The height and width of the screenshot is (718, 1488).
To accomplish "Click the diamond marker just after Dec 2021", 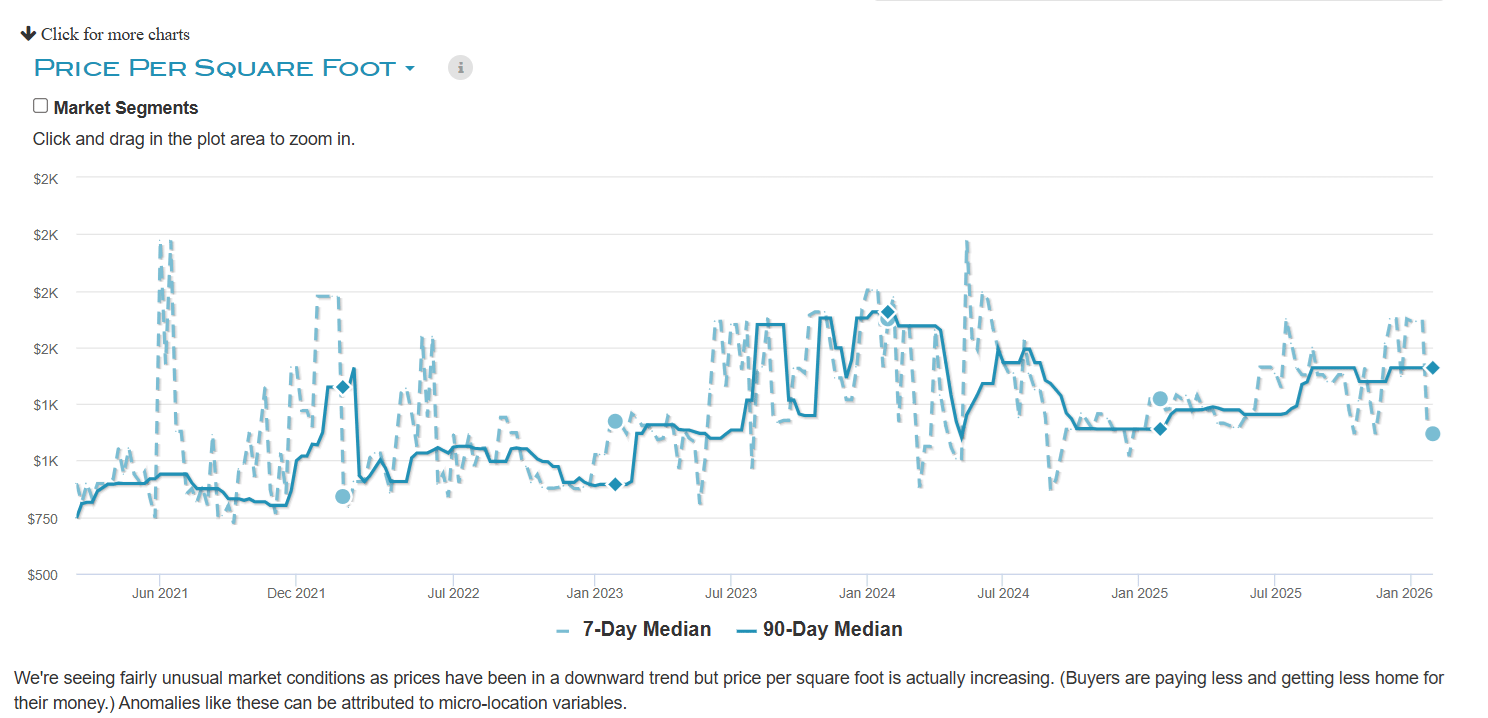I will pos(343,387).
